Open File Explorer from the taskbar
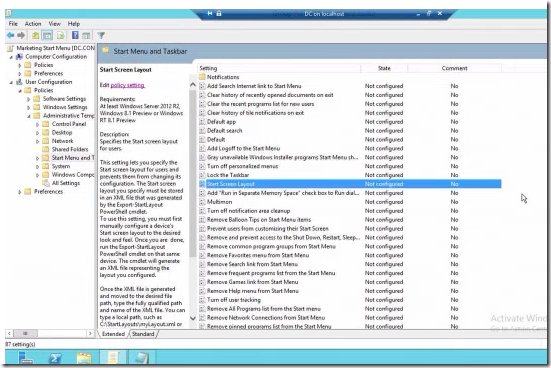Screen dimensions: 551x368 [84, 357]
